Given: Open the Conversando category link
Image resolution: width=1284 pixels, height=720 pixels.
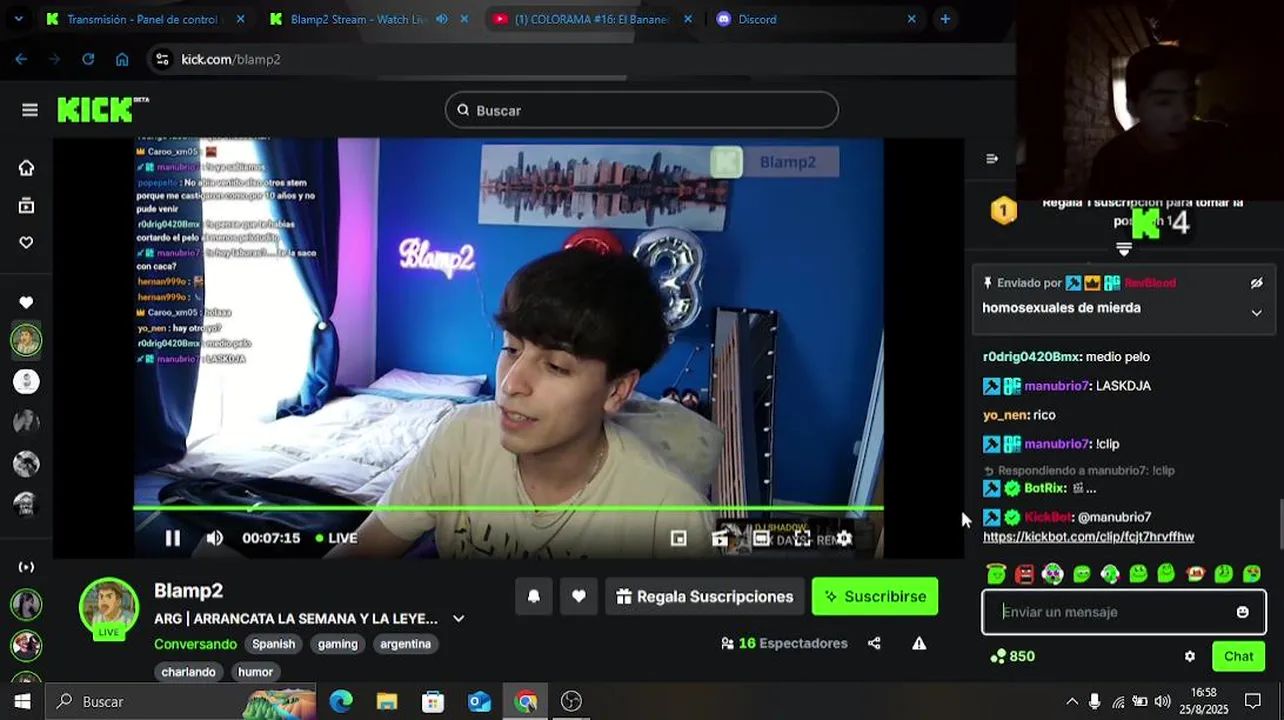Looking at the screenshot, I should pos(195,644).
